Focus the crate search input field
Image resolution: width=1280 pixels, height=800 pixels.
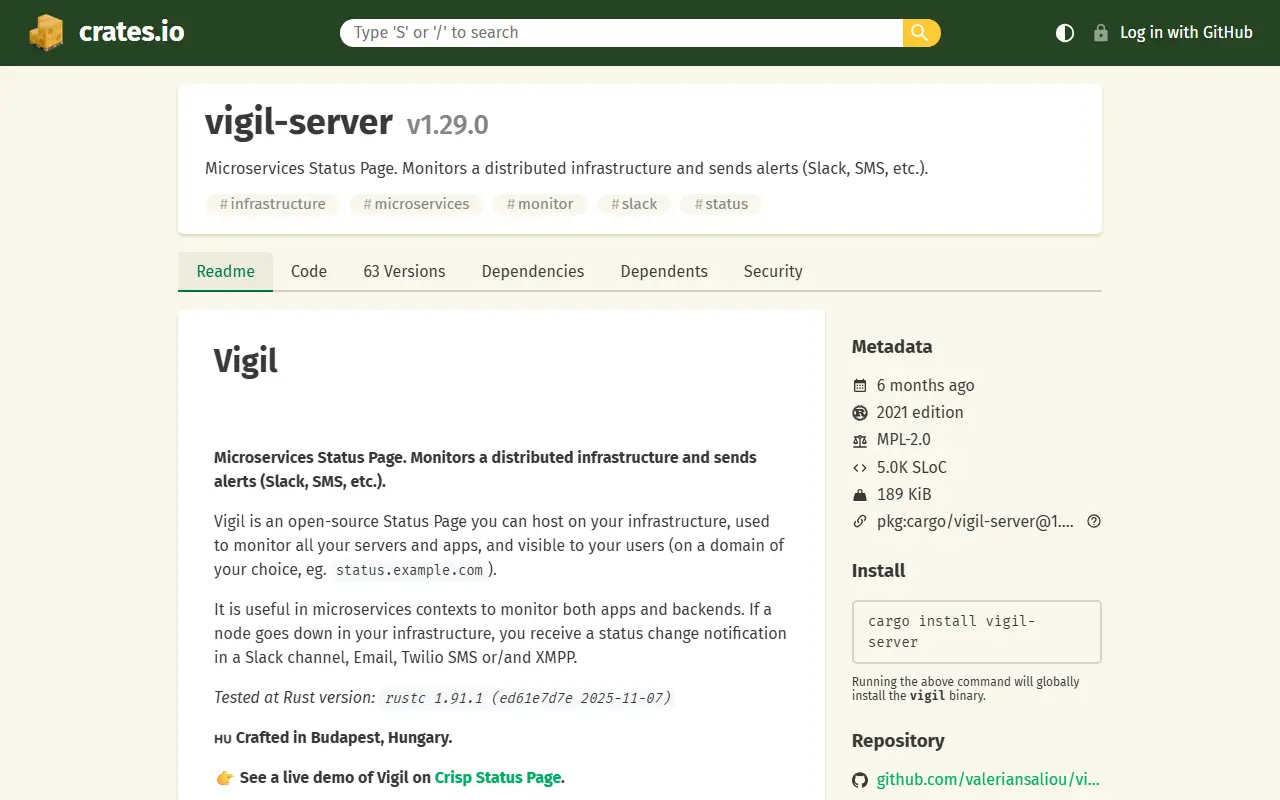click(621, 33)
